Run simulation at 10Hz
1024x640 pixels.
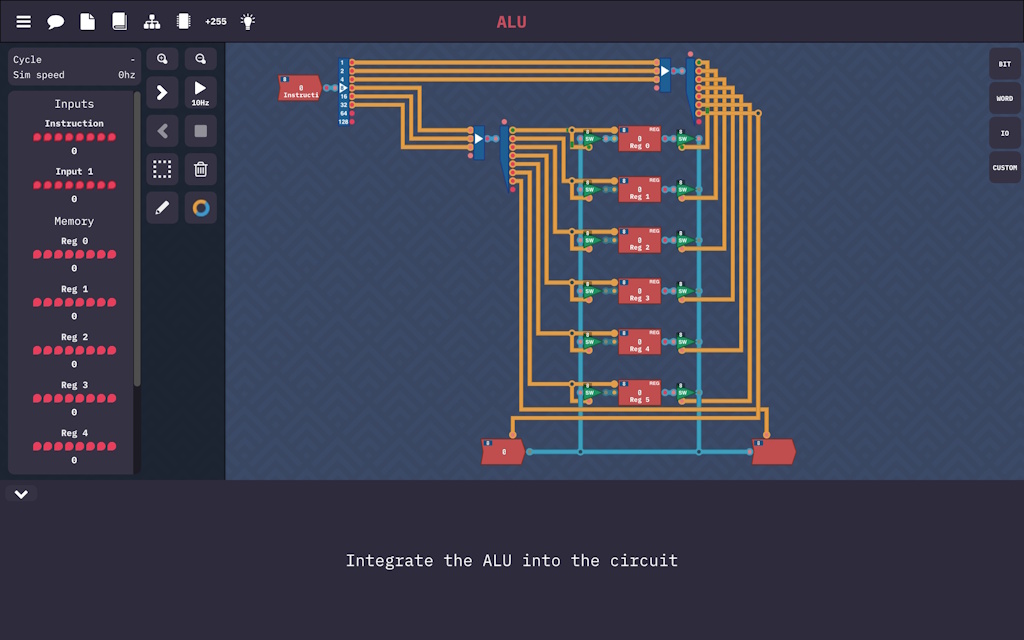(200, 93)
